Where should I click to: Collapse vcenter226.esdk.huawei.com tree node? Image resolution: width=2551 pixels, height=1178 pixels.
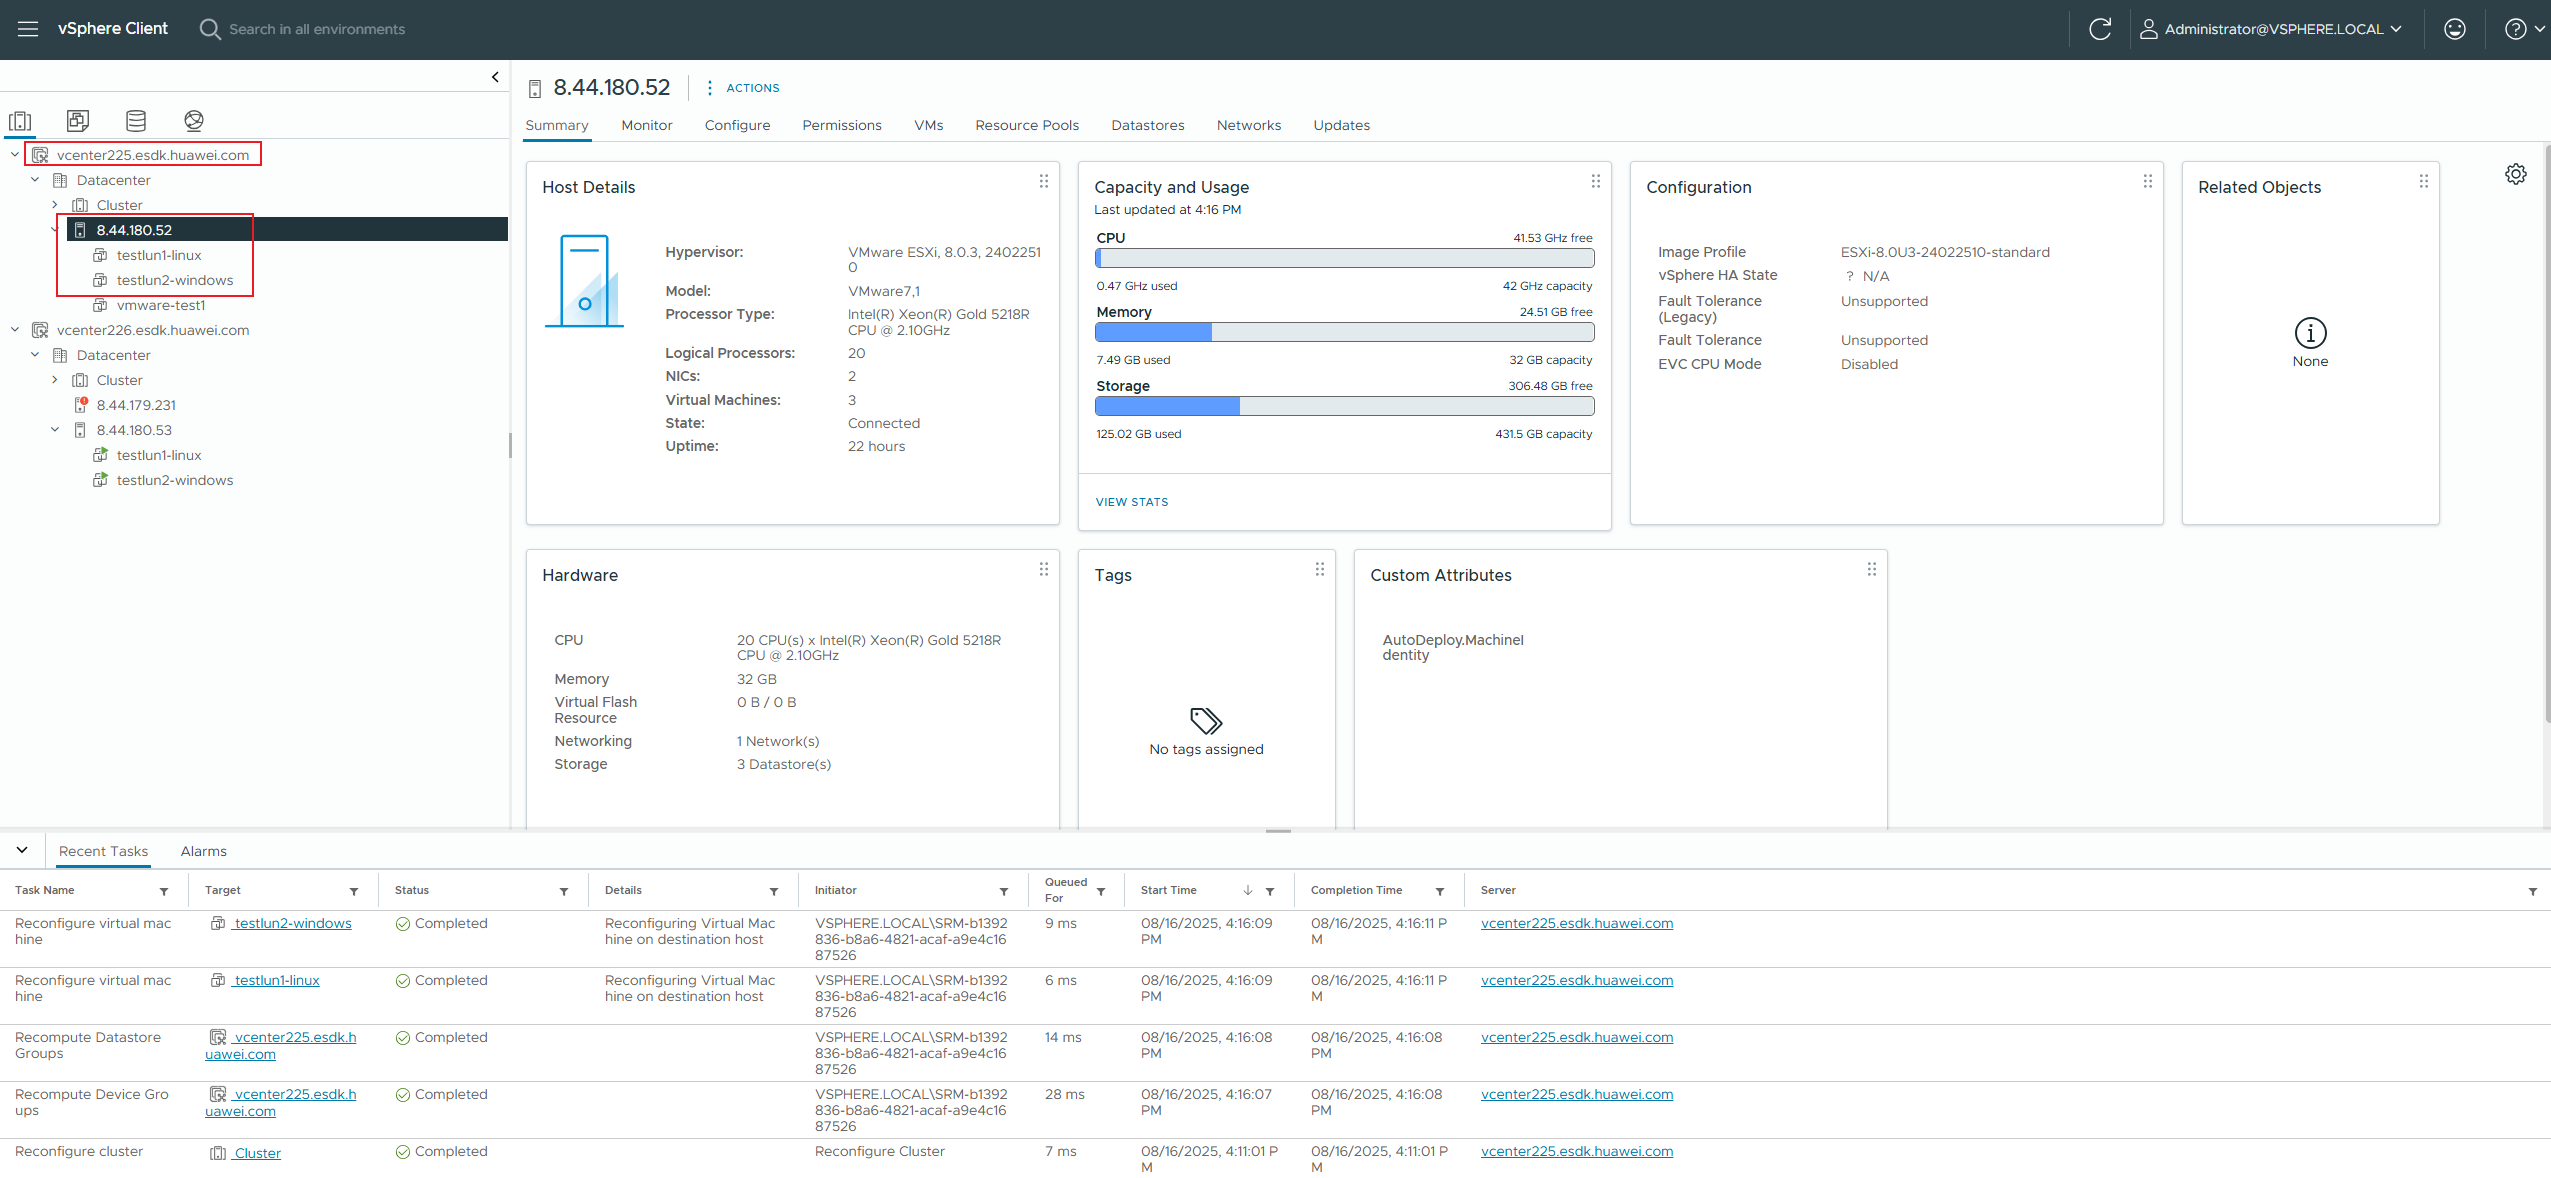point(15,330)
